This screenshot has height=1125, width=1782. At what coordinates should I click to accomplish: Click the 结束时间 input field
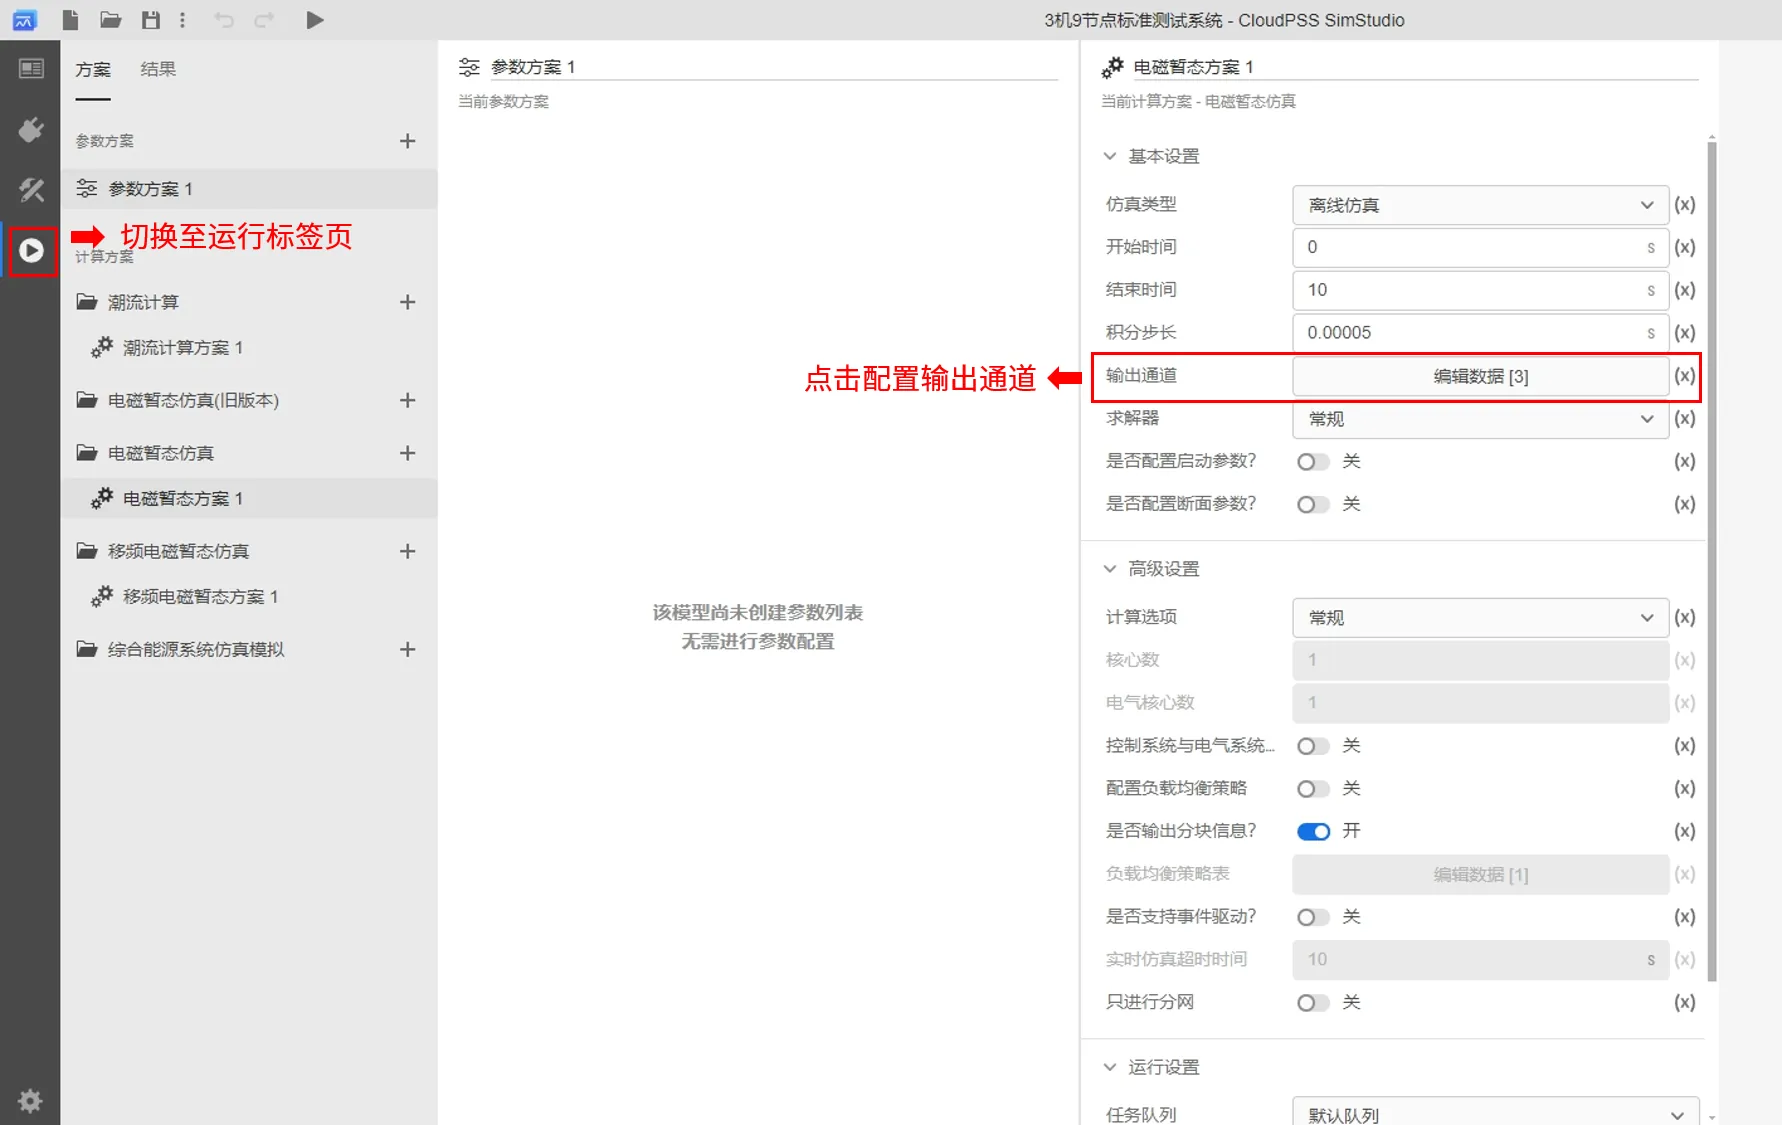pyautogui.click(x=1480, y=290)
